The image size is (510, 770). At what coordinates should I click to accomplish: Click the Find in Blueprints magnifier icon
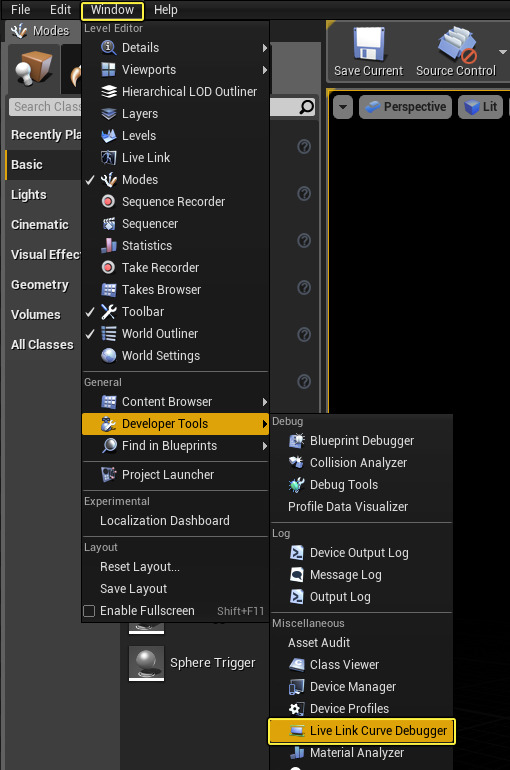(108, 446)
